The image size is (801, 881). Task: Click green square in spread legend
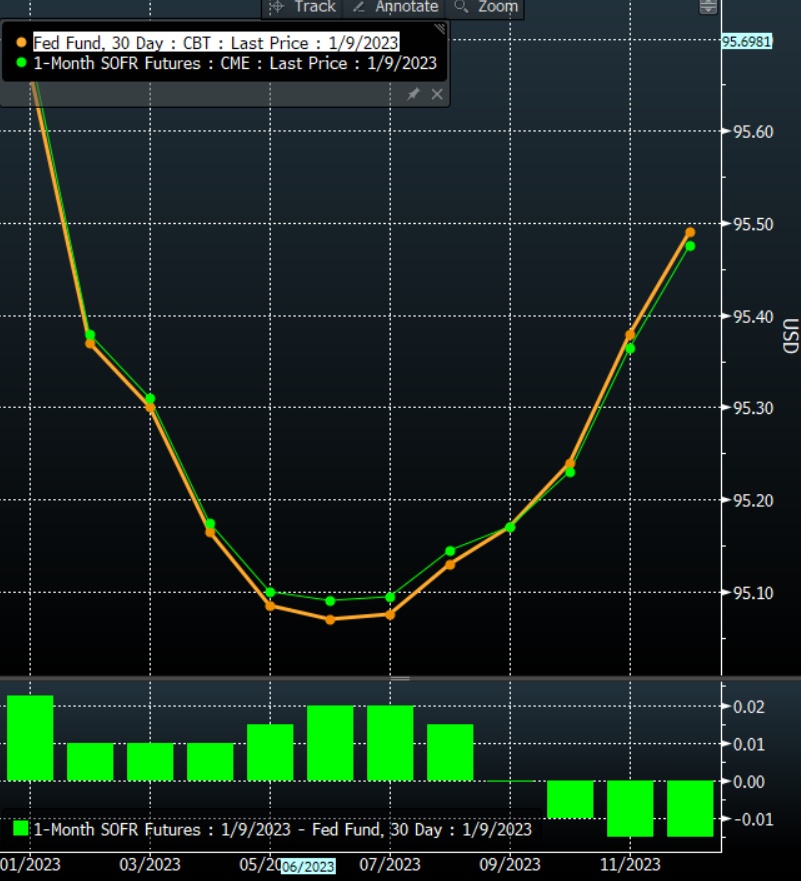pyautogui.click(x=20, y=829)
